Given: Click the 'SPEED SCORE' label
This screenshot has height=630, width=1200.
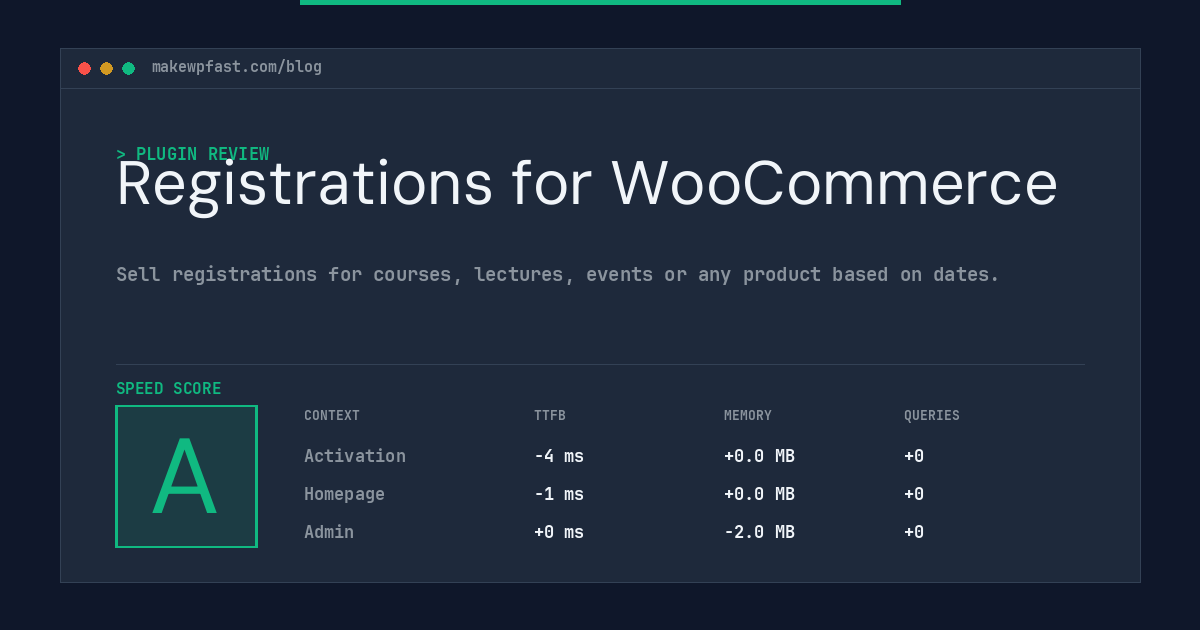Looking at the screenshot, I should [x=169, y=389].
